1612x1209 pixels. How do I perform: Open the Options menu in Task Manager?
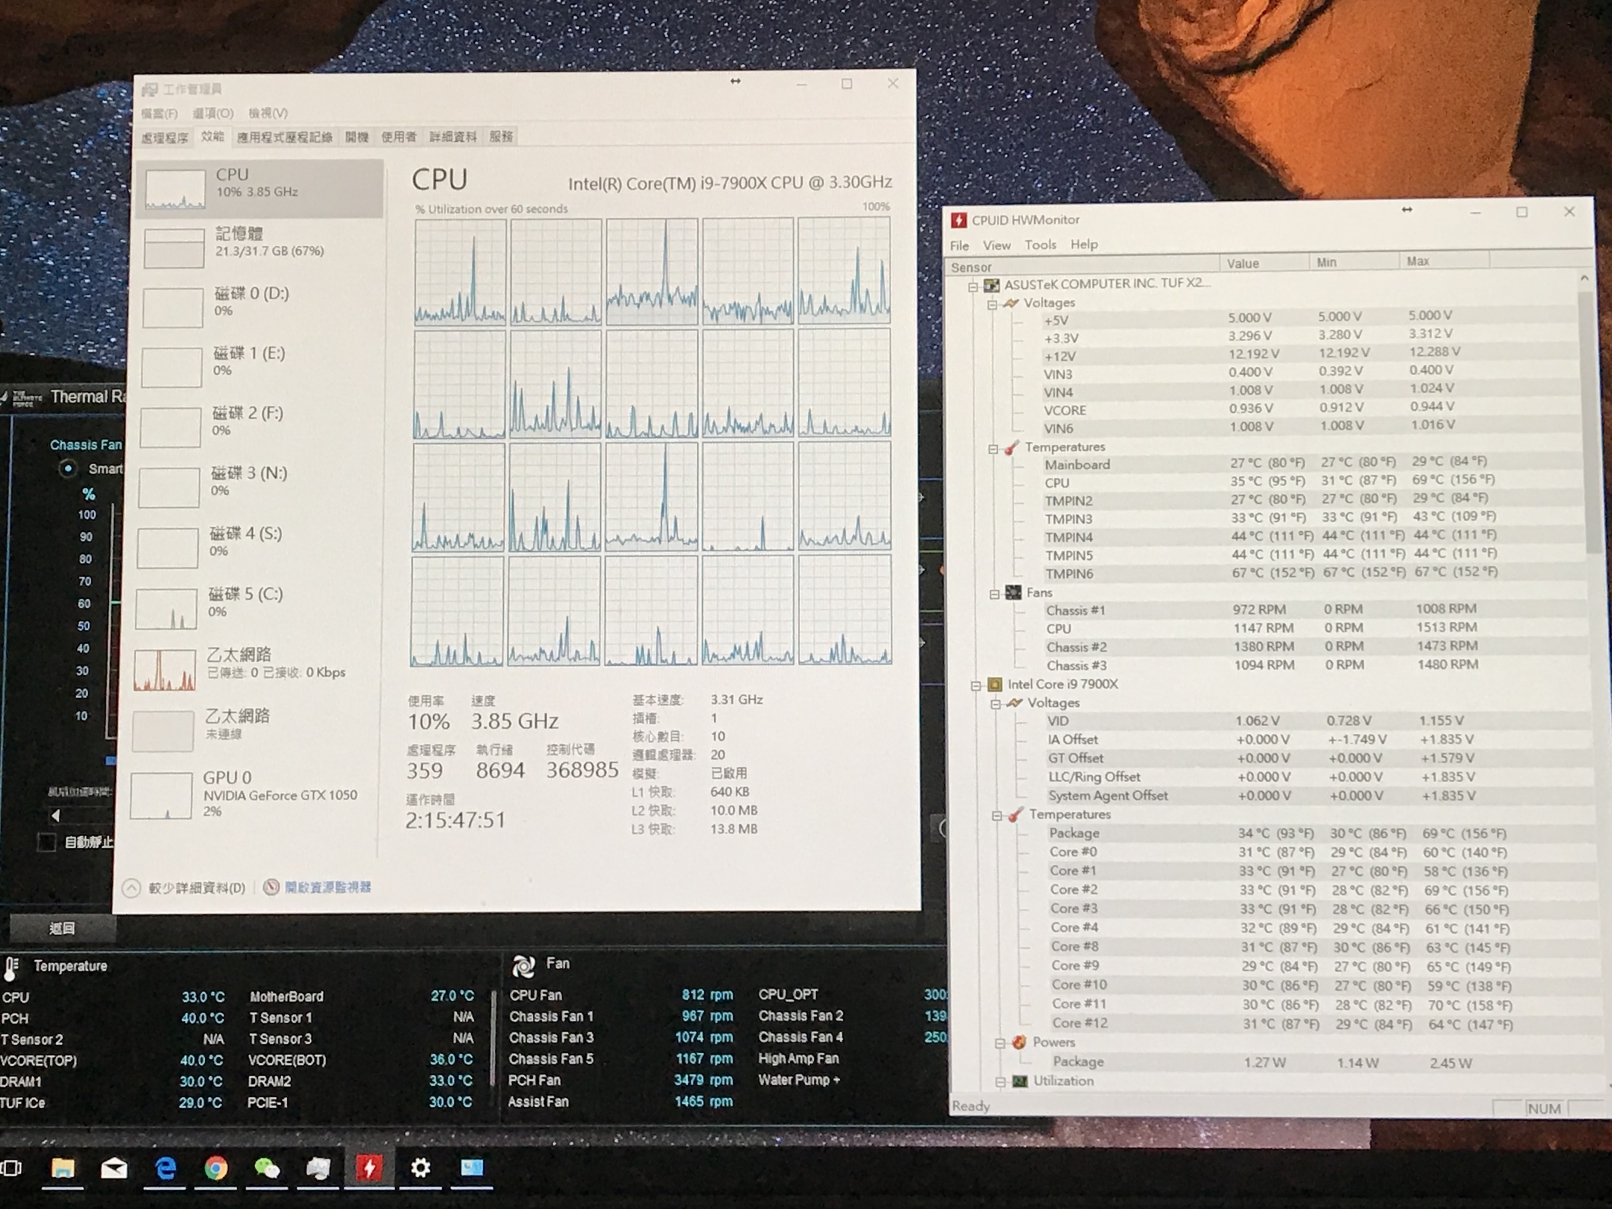pos(212,114)
